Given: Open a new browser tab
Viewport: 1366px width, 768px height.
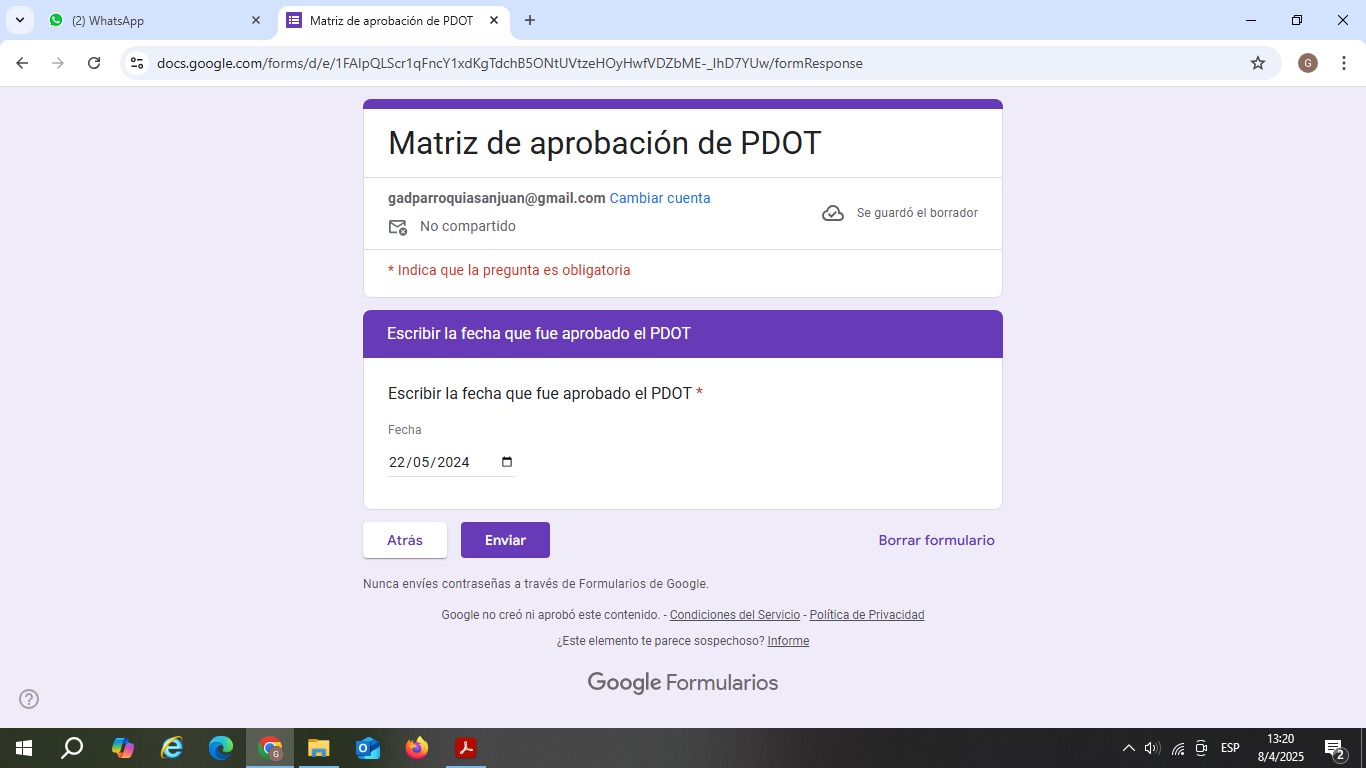Looking at the screenshot, I should pos(530,20).
